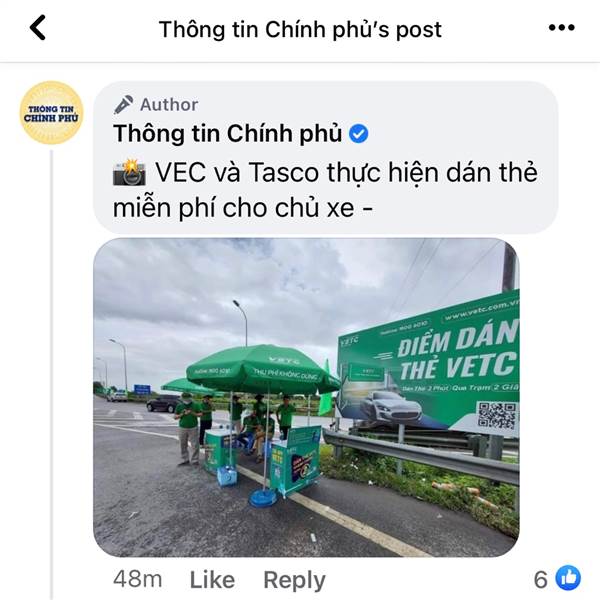Tap the Author microphone icon
Image resolution: width=600 pixels, height=600 pixels.
pos(123,105)
